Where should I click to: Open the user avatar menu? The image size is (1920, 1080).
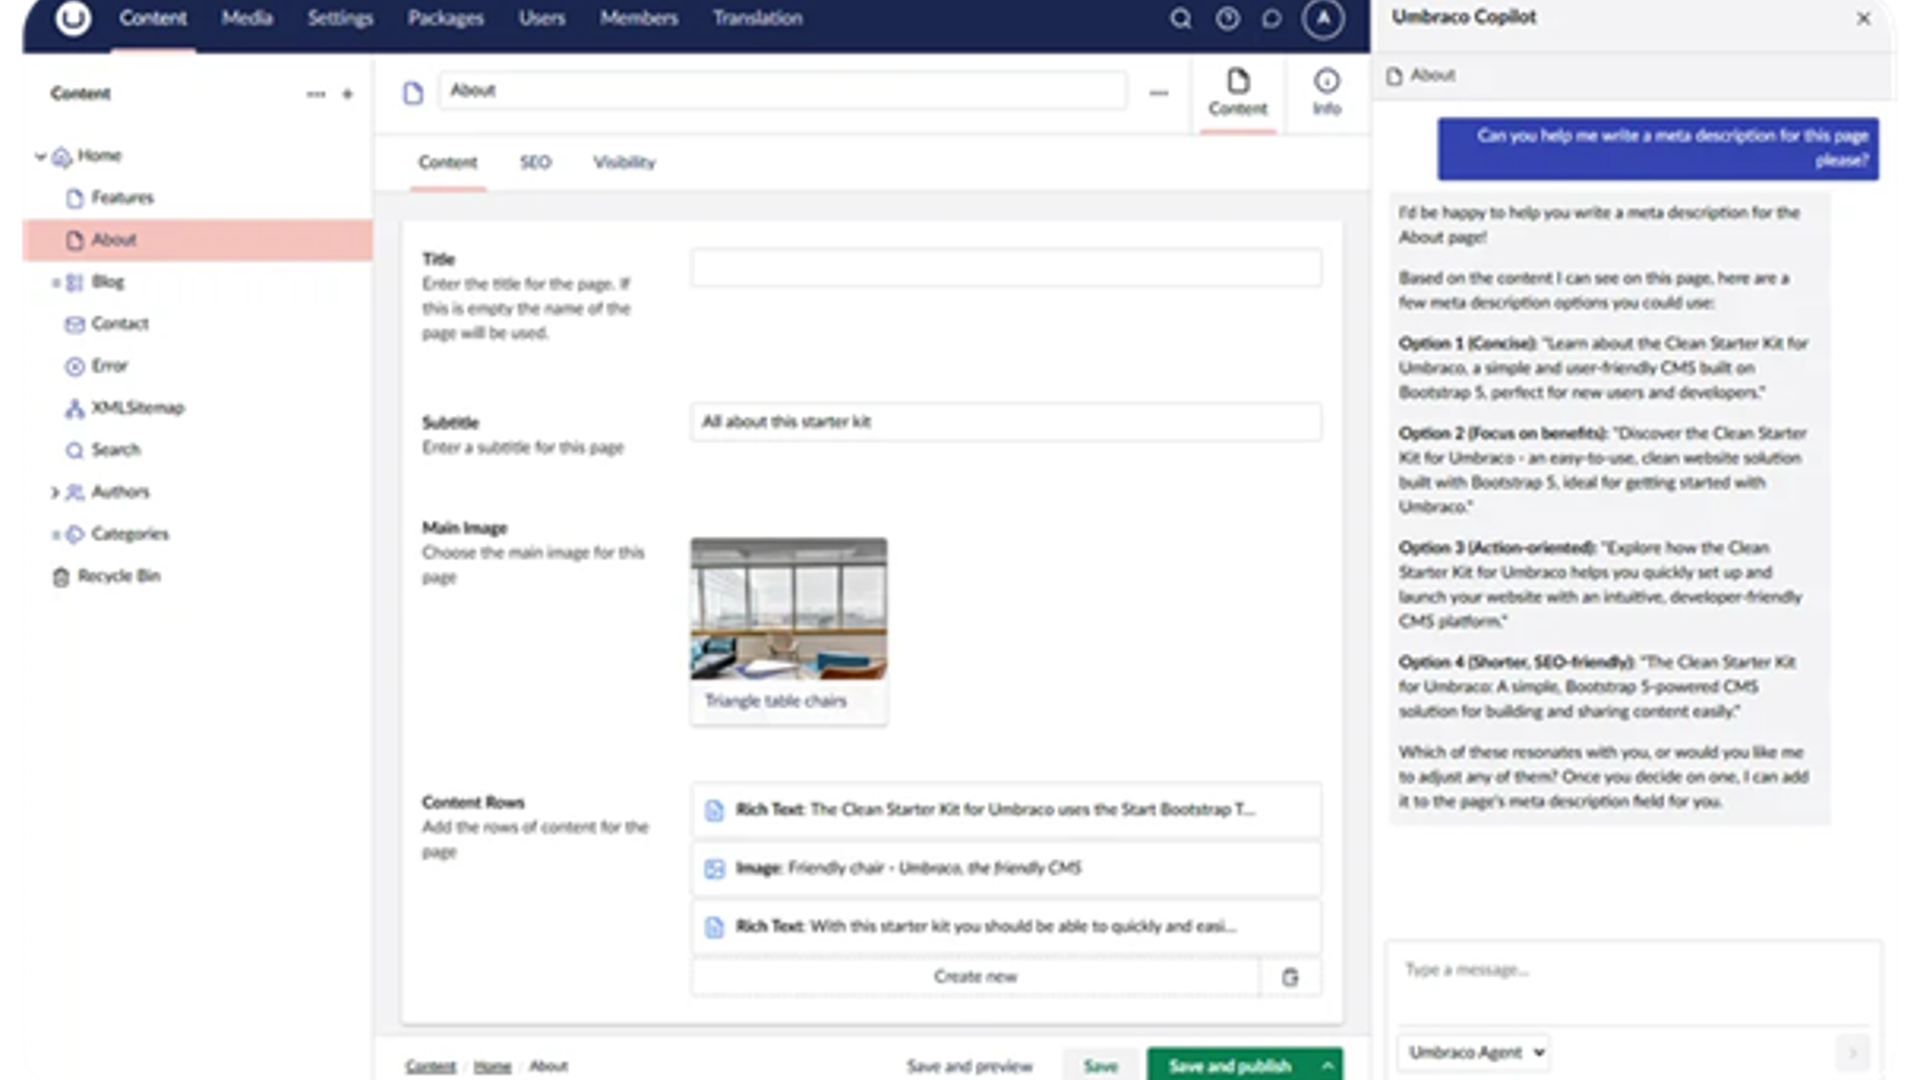[x=1323, y=18]
